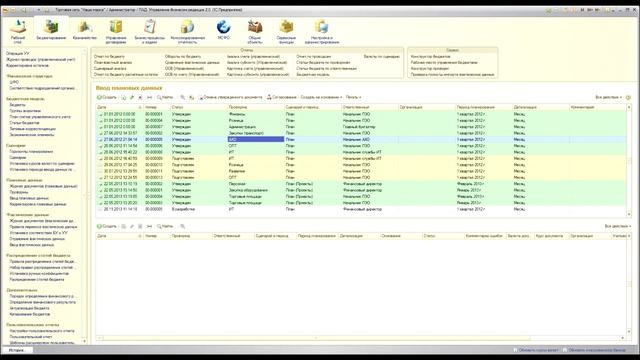
Task: Open the Печать dropdown
Action: 353,98
